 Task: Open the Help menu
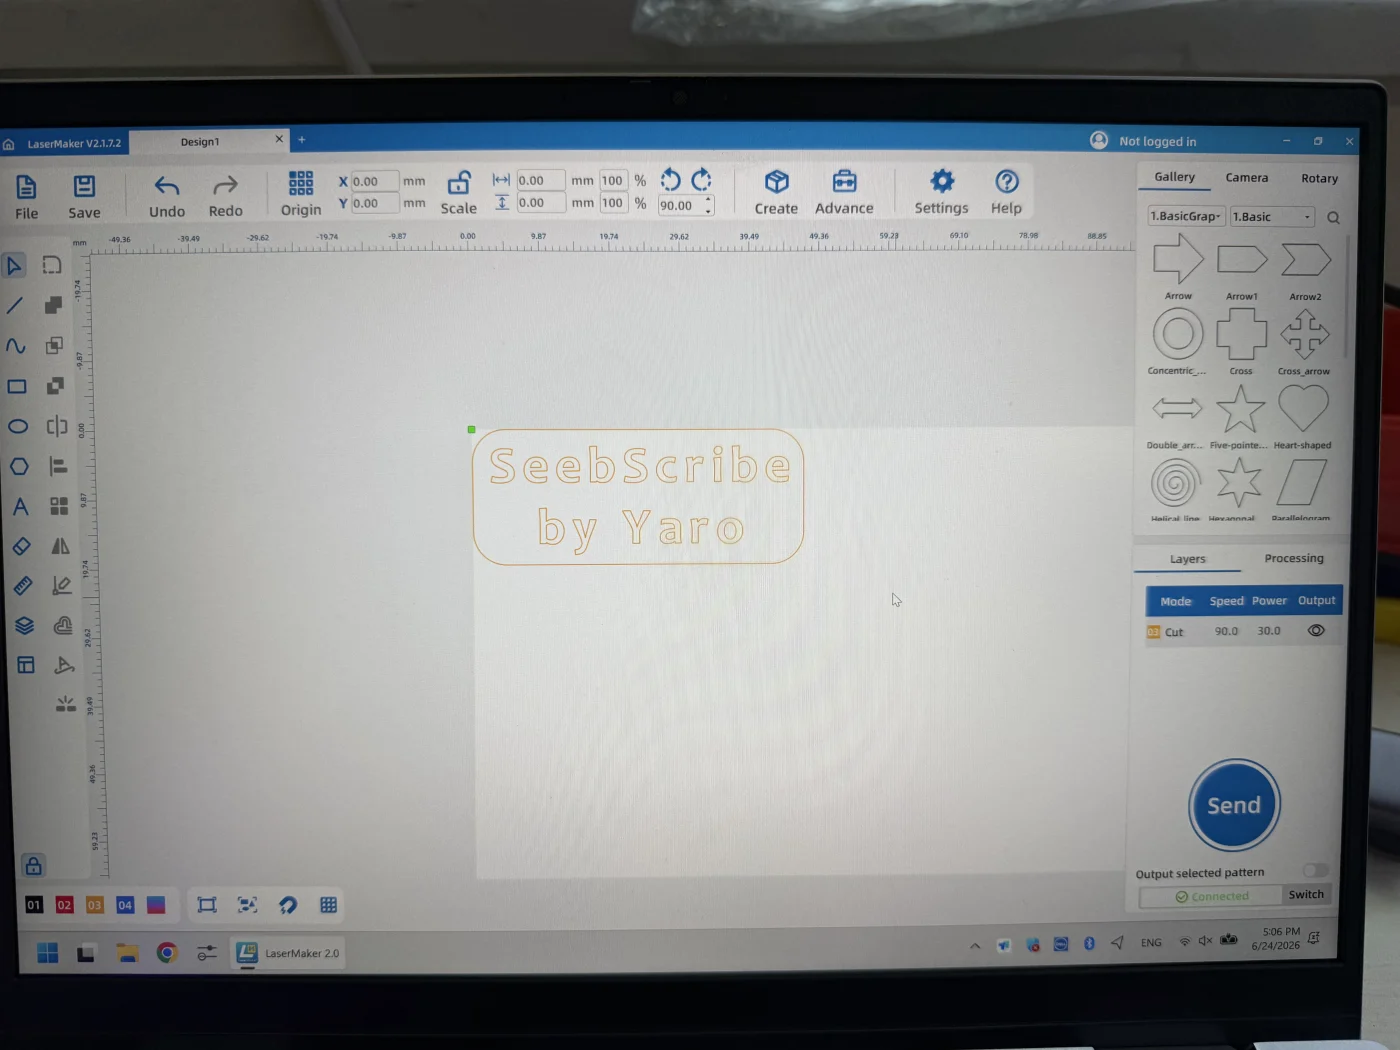pos(1007,192)
